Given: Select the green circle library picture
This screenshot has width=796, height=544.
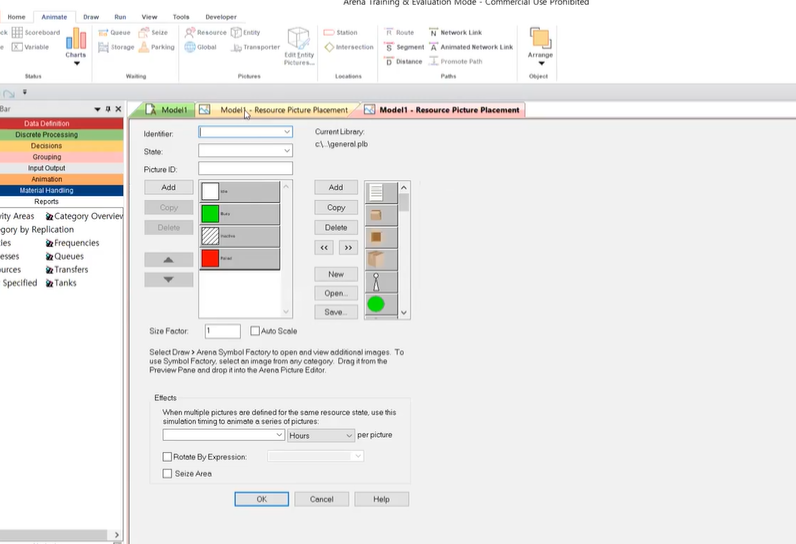Looking at the screenshot, I should pos(381,304).
